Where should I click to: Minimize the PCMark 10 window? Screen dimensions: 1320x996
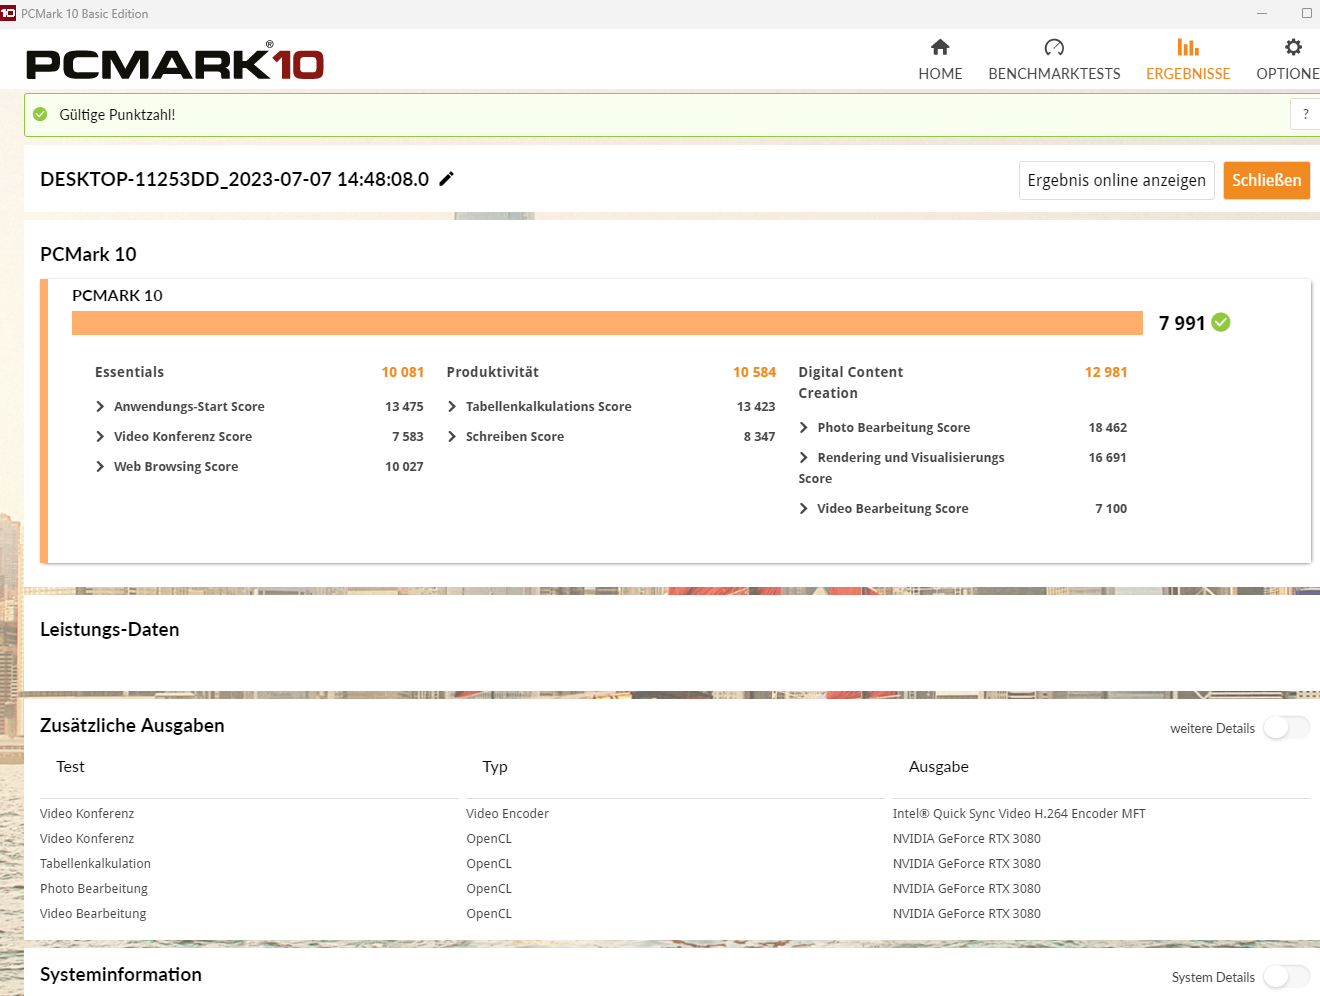(1262, 13)
